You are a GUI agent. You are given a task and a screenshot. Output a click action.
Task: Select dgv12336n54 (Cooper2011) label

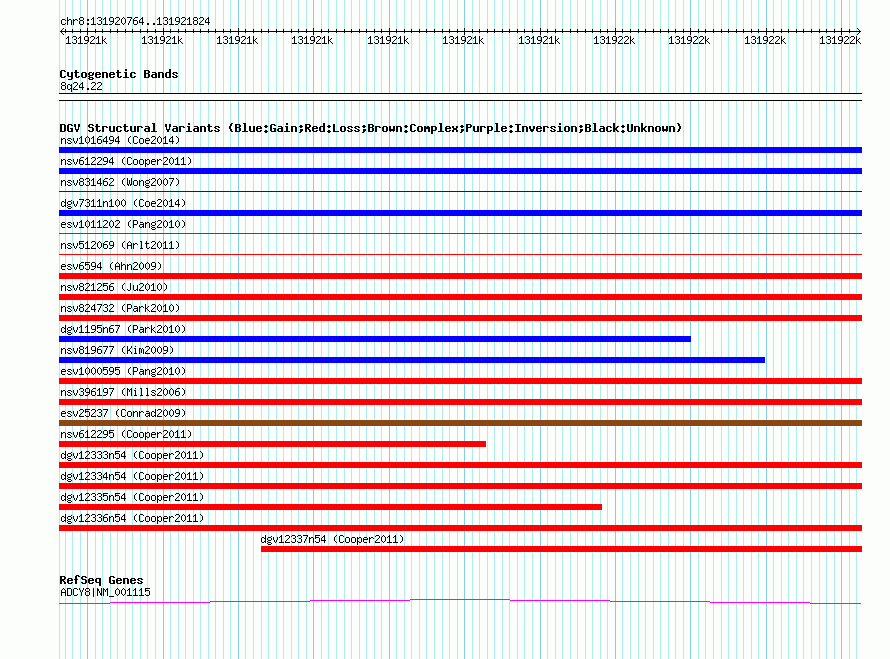132,518
